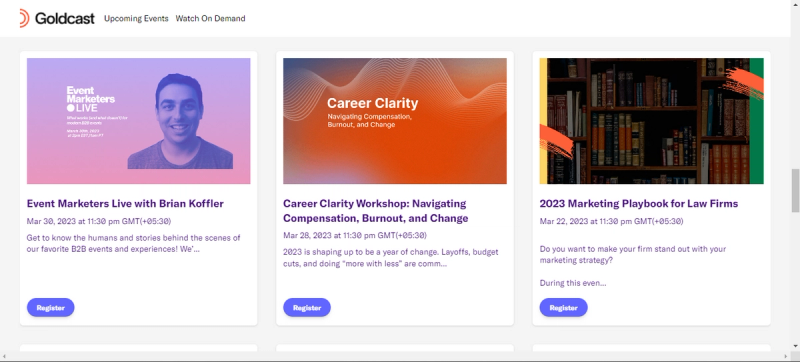
Task: Click the horizontal scrollbar right arrow
Action: pyautogui.click(x=787, y=355)
